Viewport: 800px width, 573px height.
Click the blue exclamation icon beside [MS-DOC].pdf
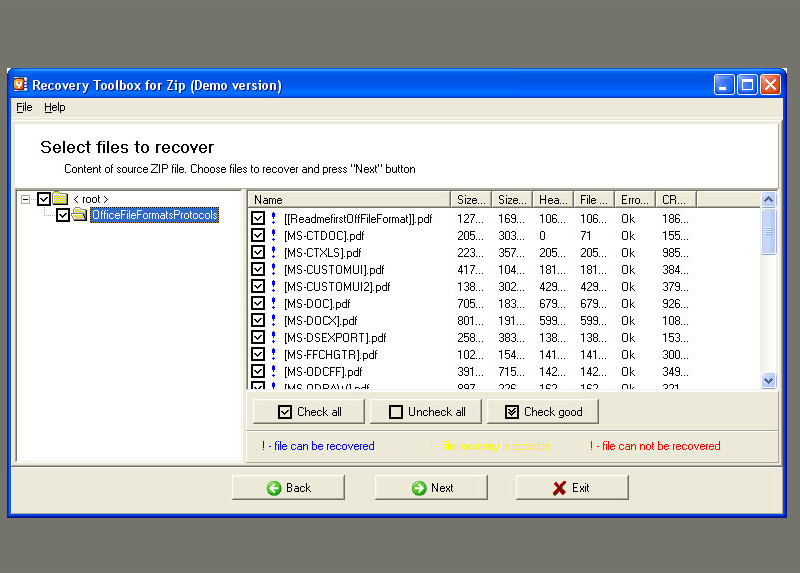point(273,303)
